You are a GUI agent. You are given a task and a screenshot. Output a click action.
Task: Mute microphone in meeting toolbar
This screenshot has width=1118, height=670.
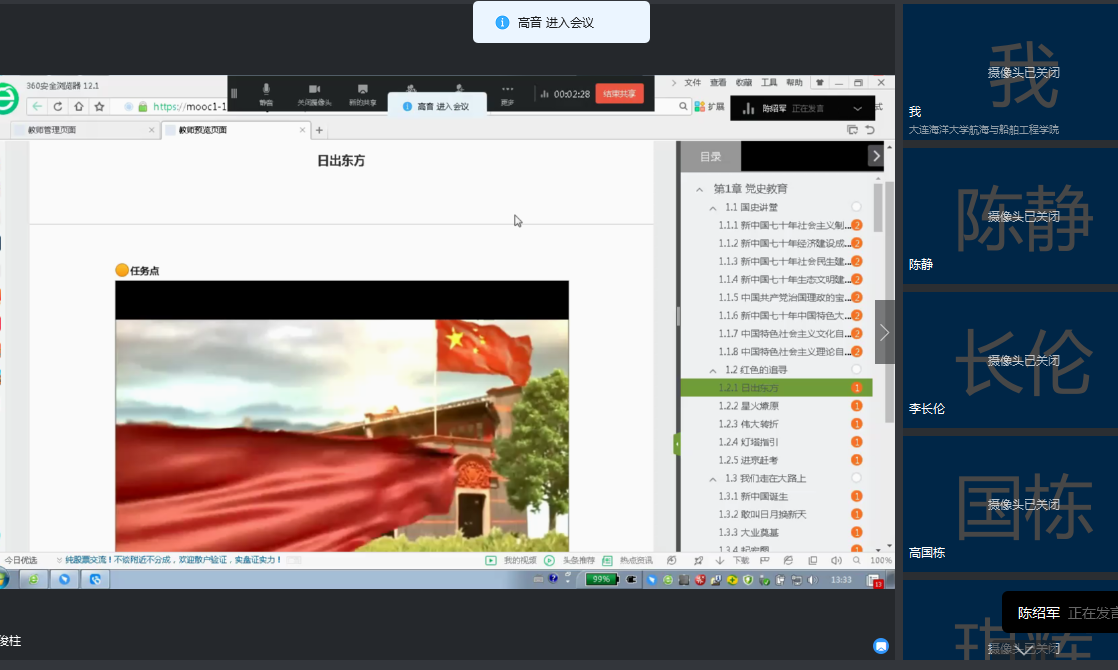[x=266, y=93]
